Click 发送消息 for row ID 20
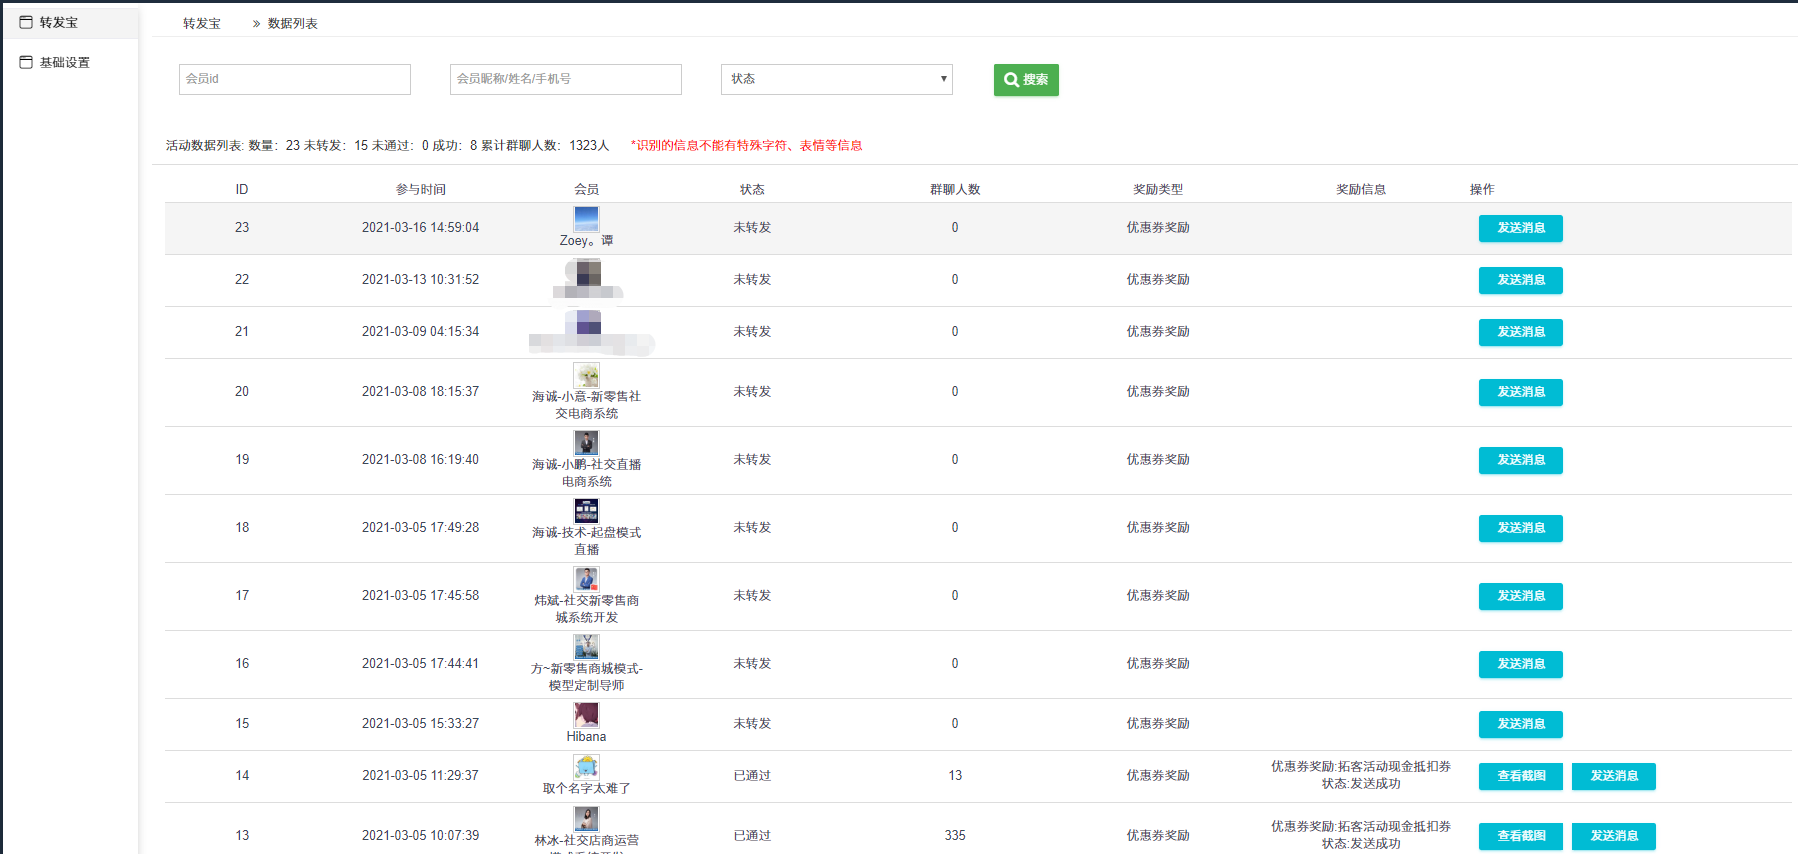The width and height of the screenshot is (1798, 854). (x=1520, y=392)
